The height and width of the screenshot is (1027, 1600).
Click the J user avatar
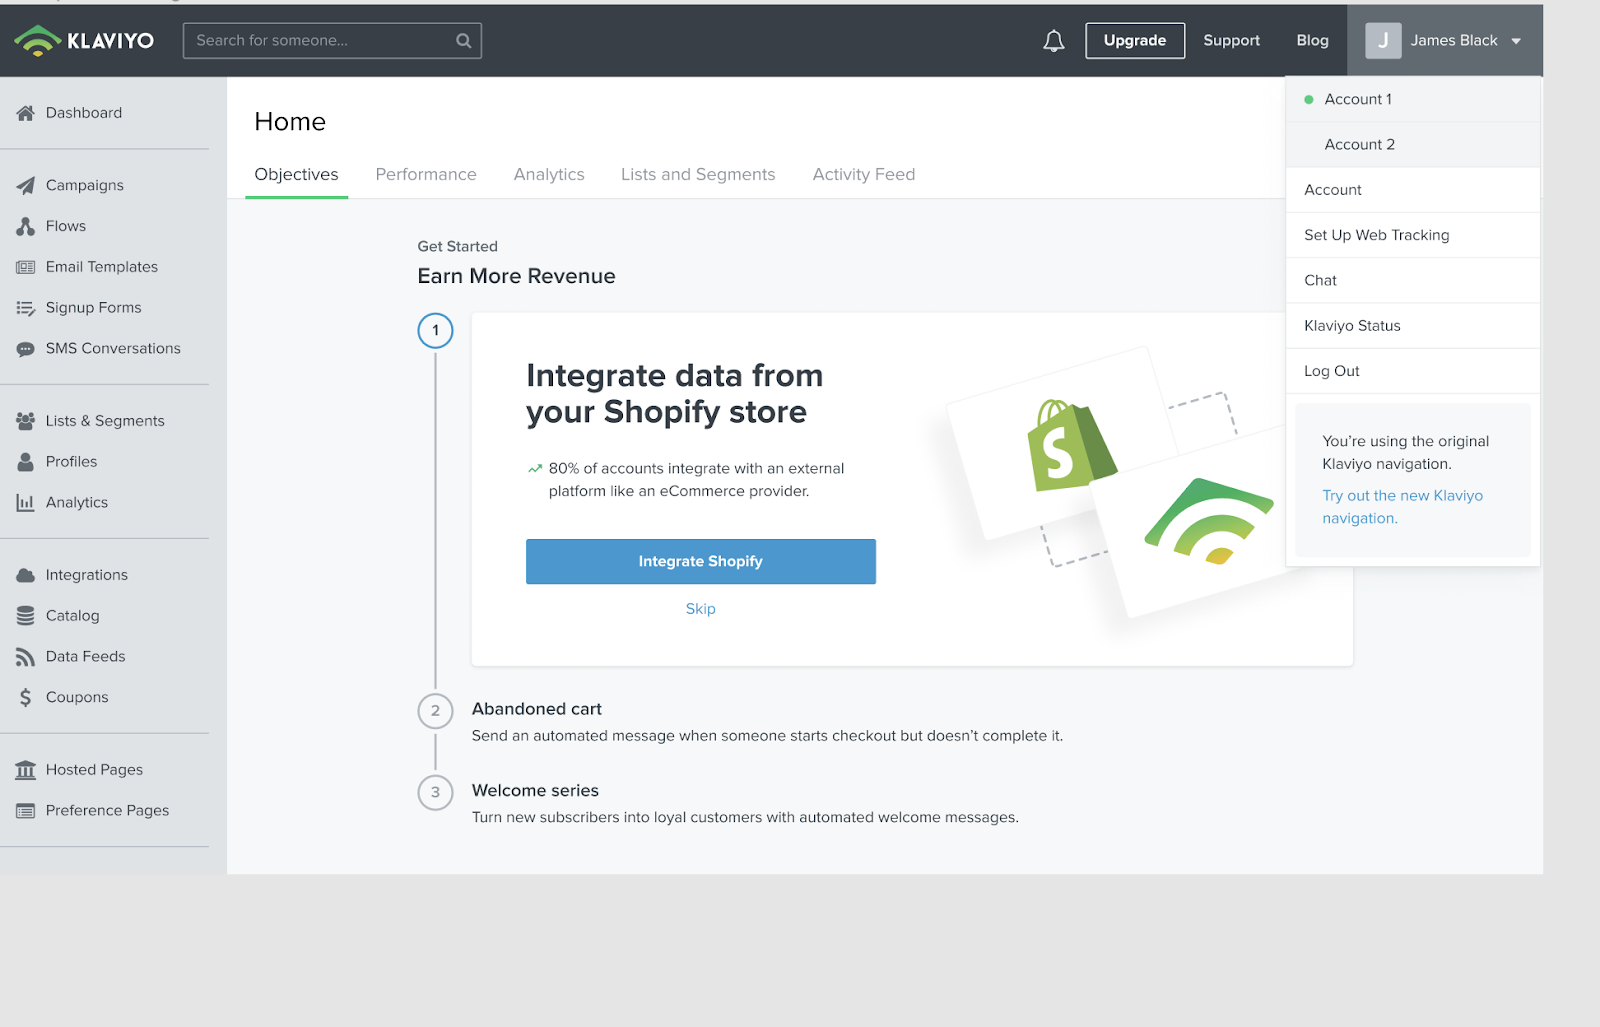click(1383, 41)
